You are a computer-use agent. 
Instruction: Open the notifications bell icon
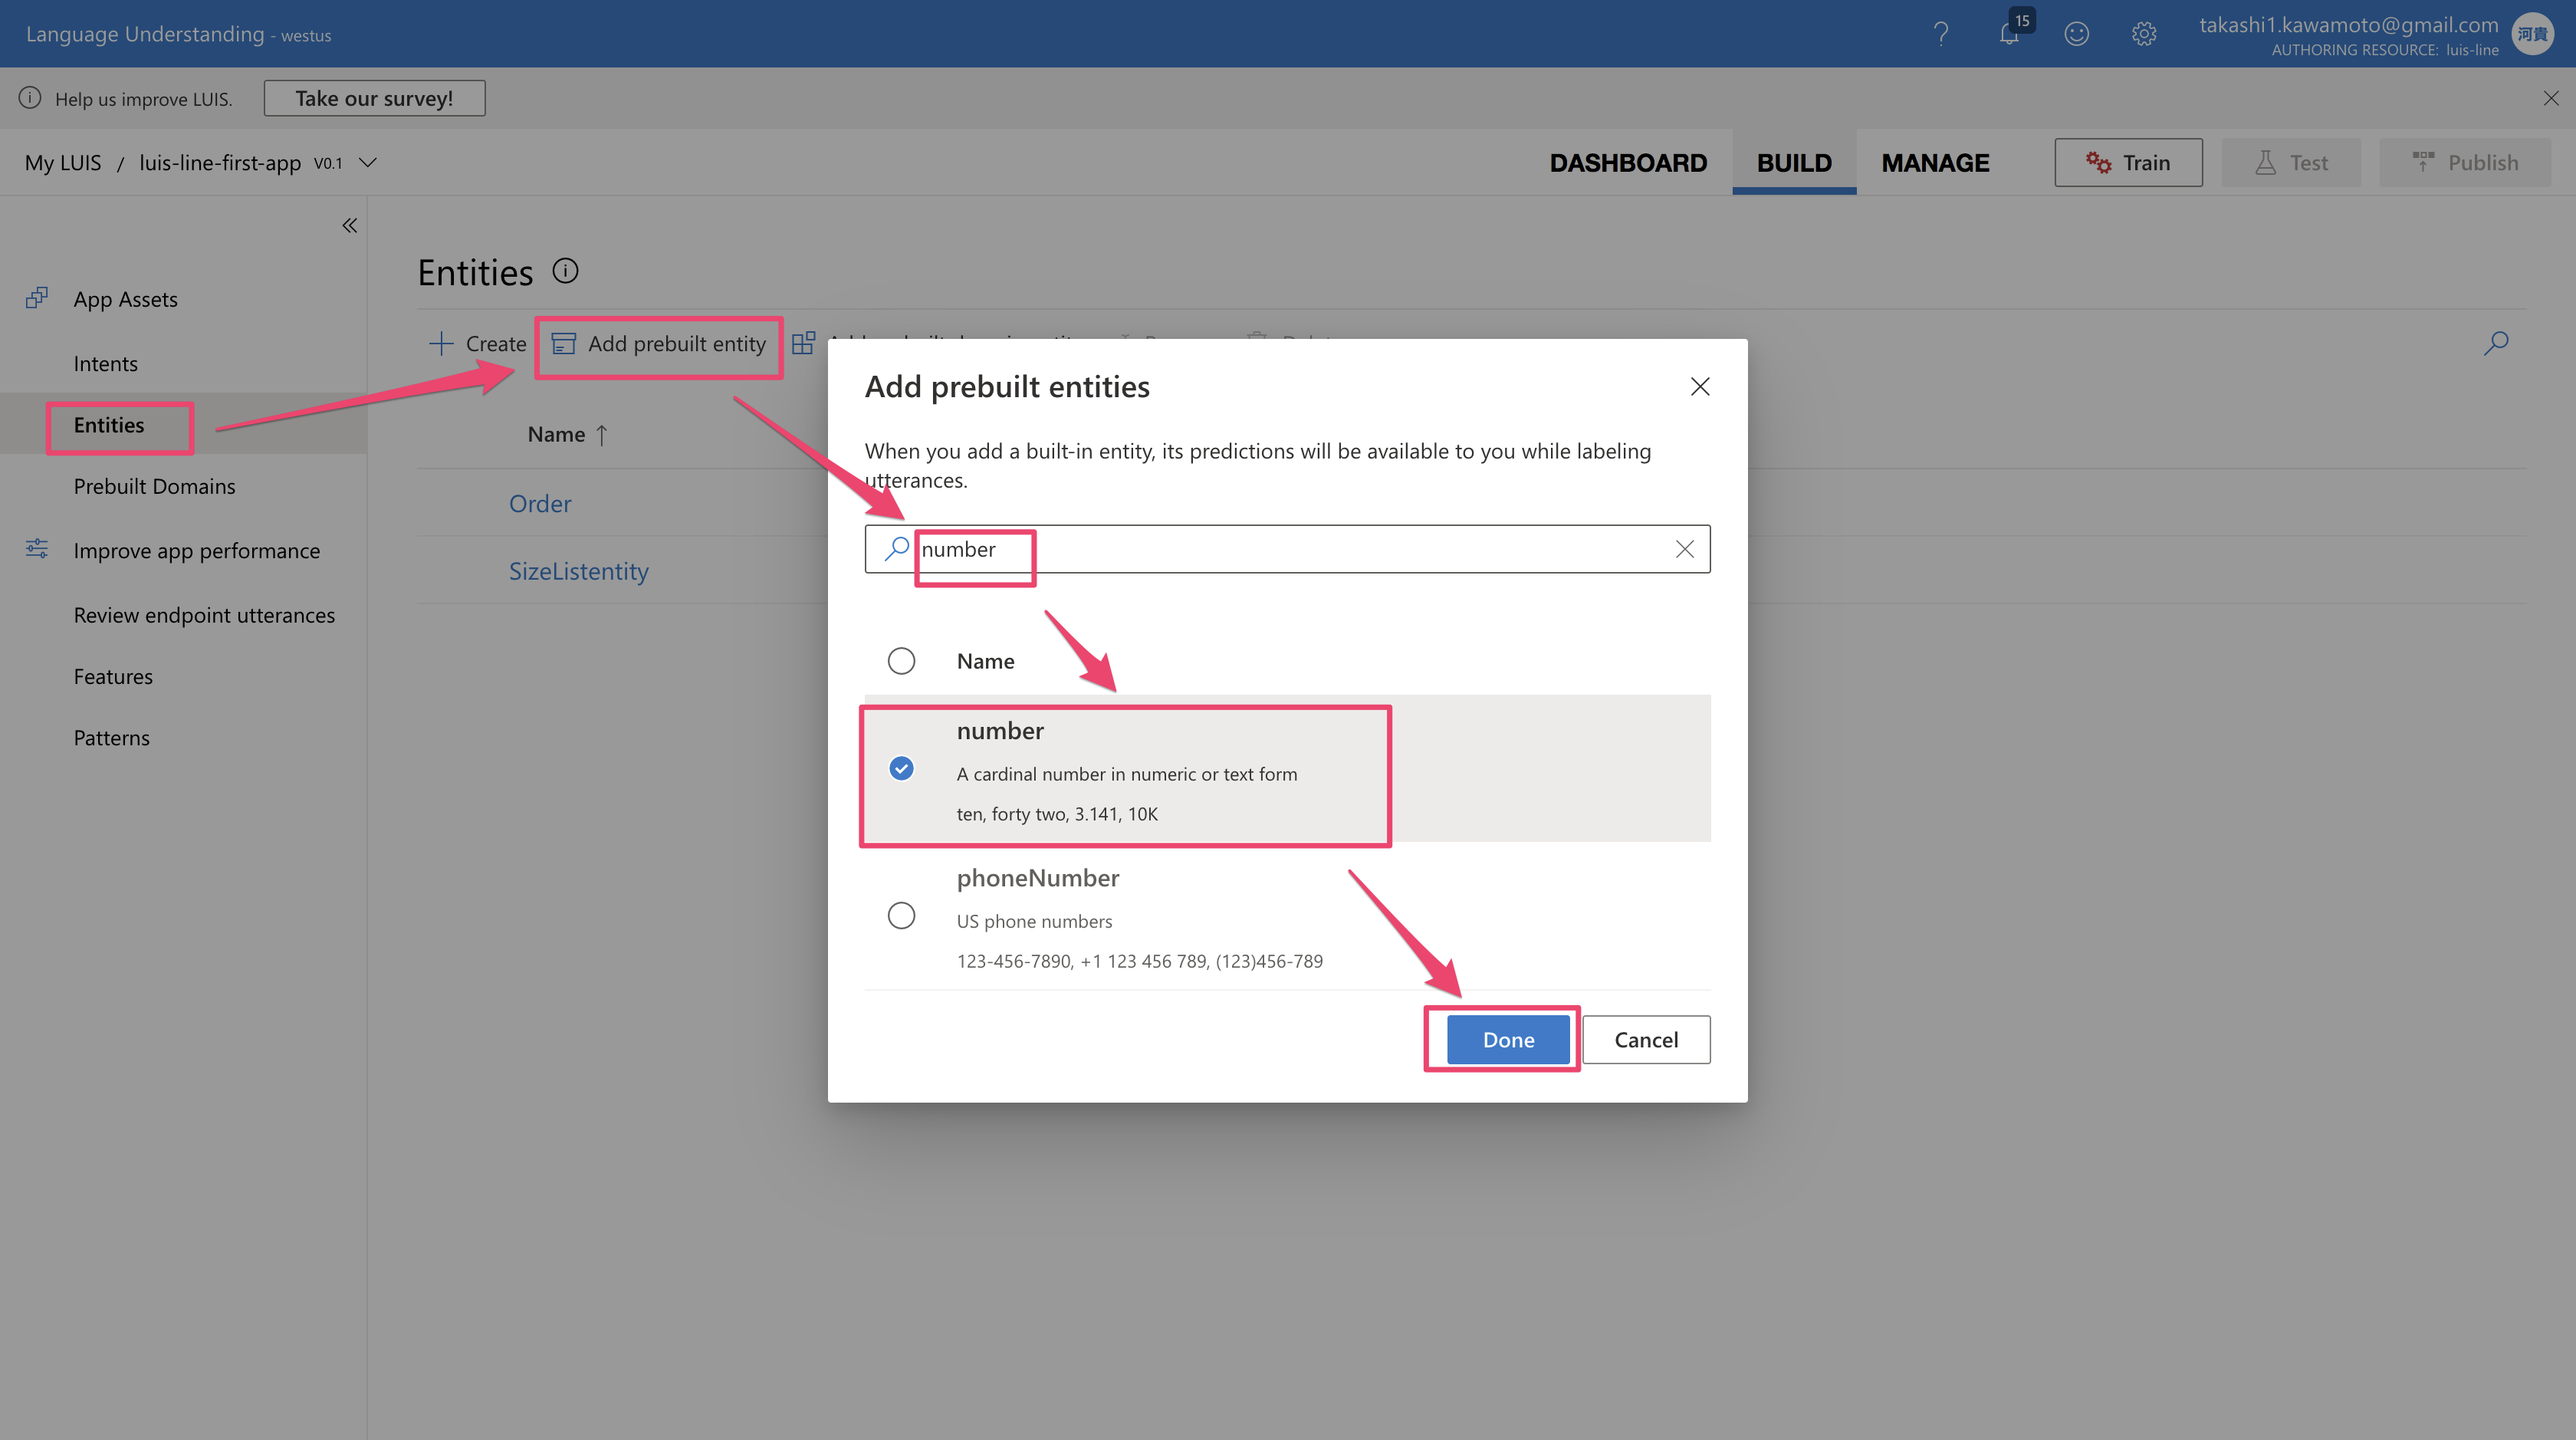2009,34
